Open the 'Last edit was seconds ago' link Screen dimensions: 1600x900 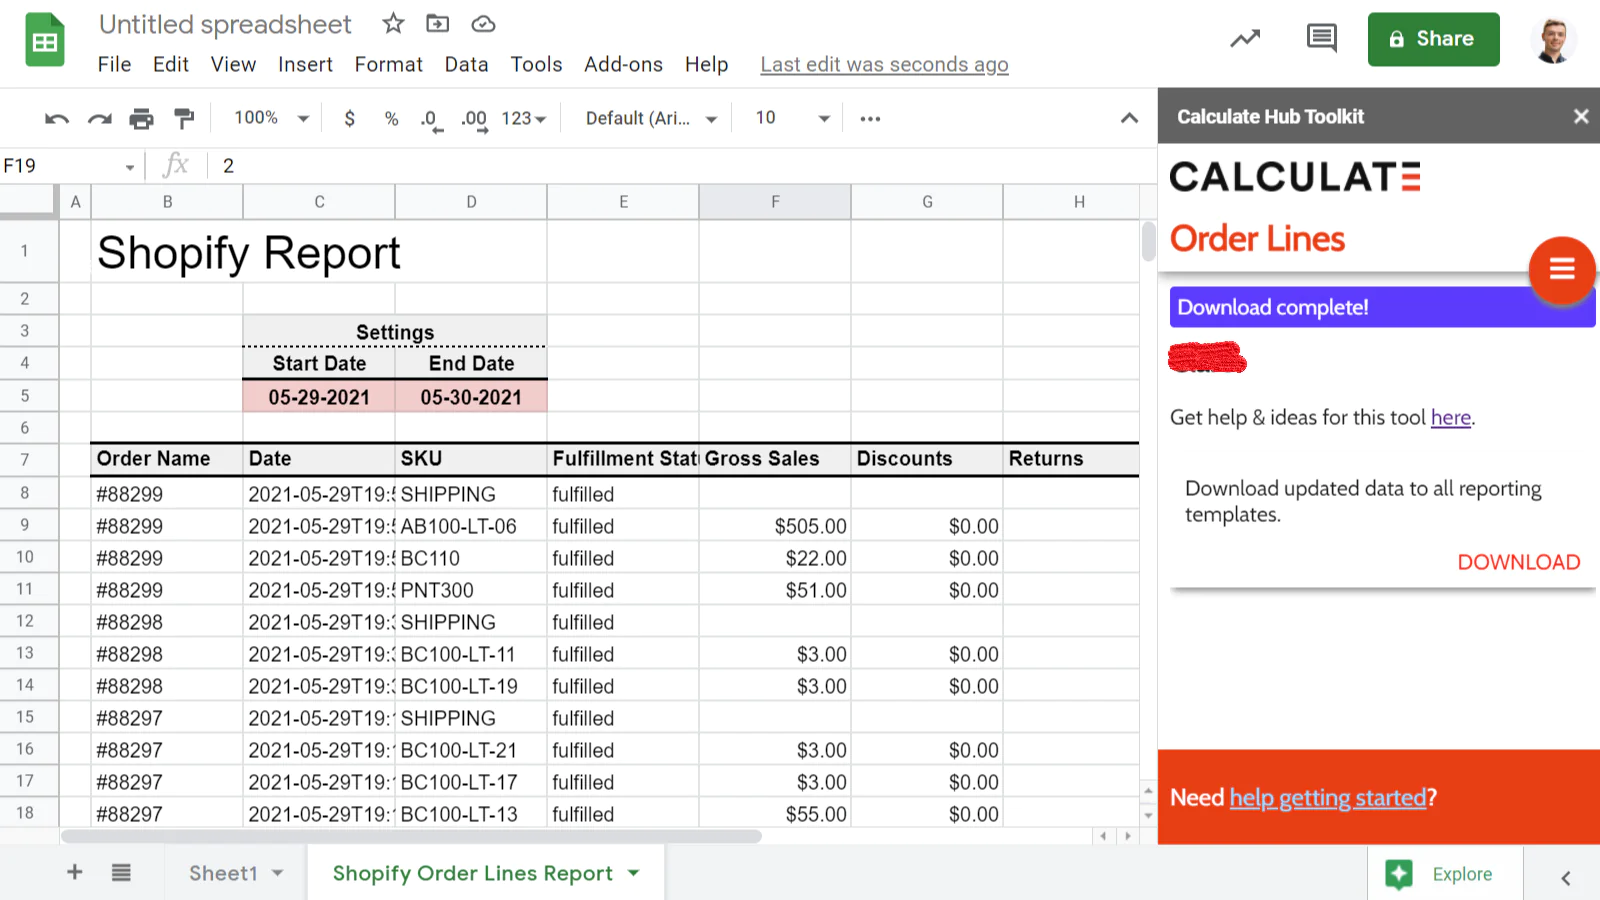[884, 64]
